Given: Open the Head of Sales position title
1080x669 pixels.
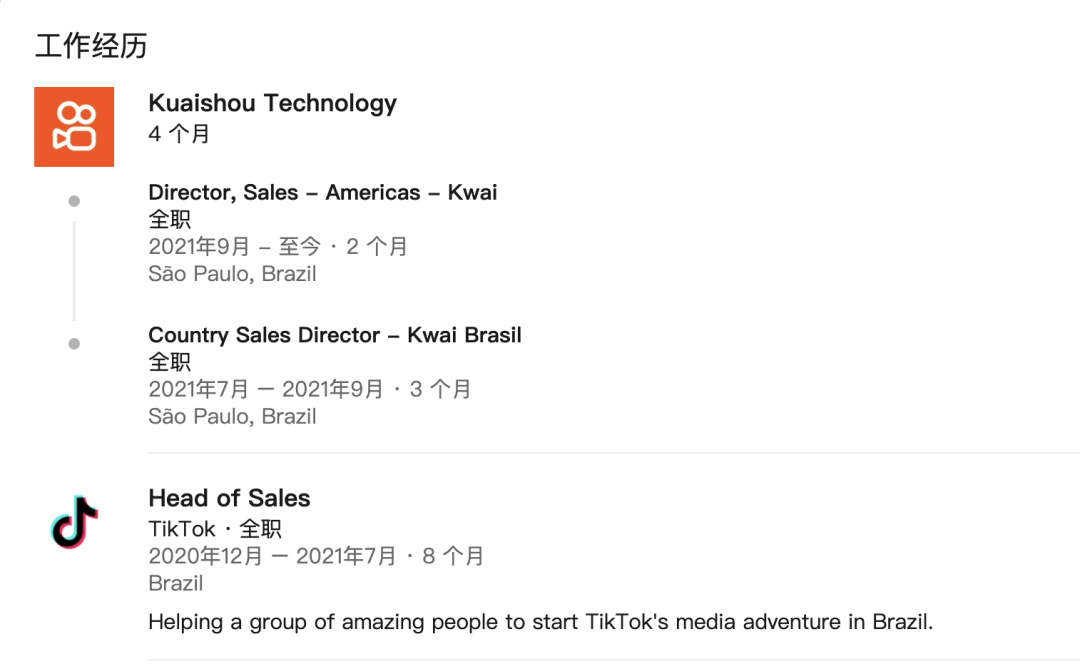Looking at the screenshot, I should (x=229, y=498).
